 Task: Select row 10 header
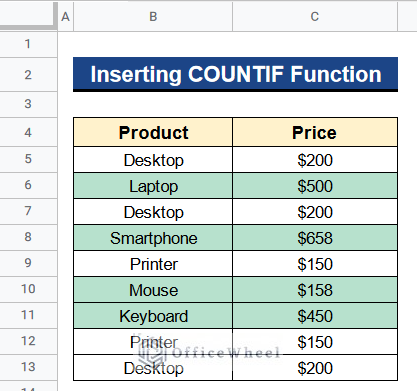(x=28, y=289)
